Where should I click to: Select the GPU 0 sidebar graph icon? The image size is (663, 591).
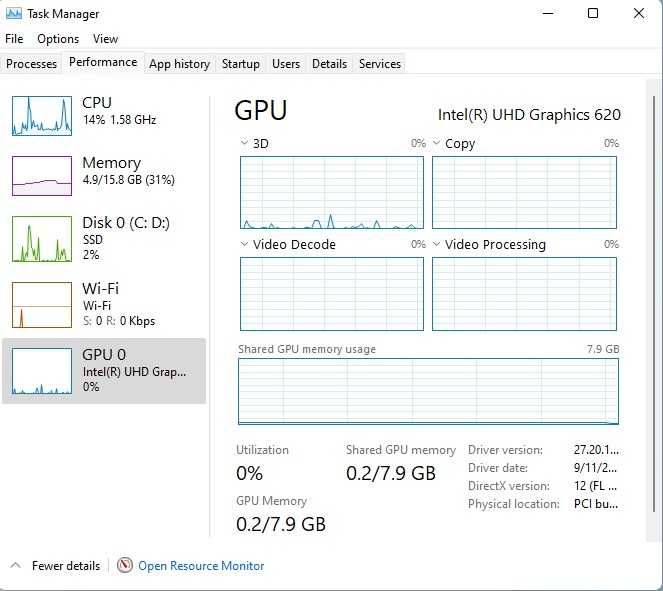click(42, 370)
